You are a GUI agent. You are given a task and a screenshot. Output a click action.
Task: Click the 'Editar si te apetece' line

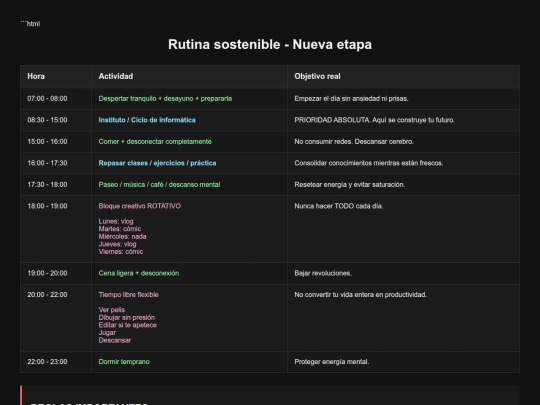(x=127, y=325)
